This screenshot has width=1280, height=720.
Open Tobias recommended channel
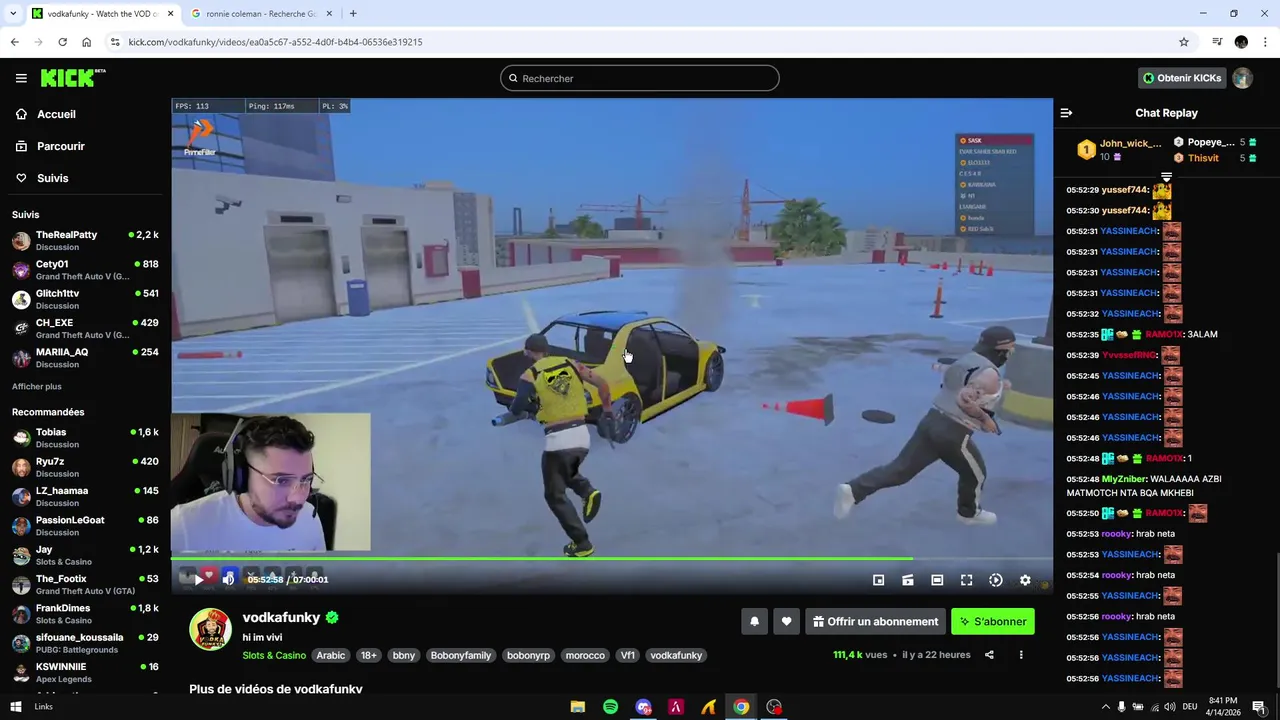point(85,437)
